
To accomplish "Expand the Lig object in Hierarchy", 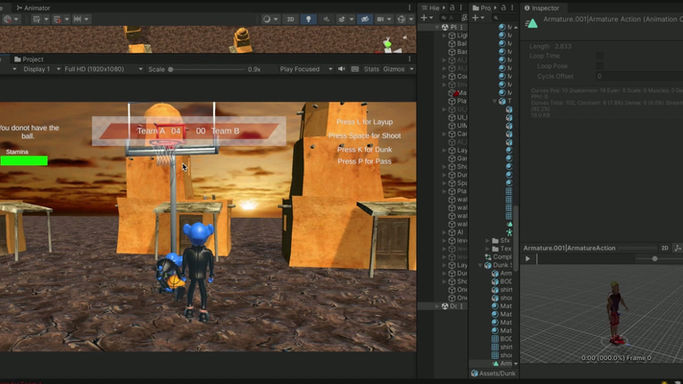I will 444,35.
